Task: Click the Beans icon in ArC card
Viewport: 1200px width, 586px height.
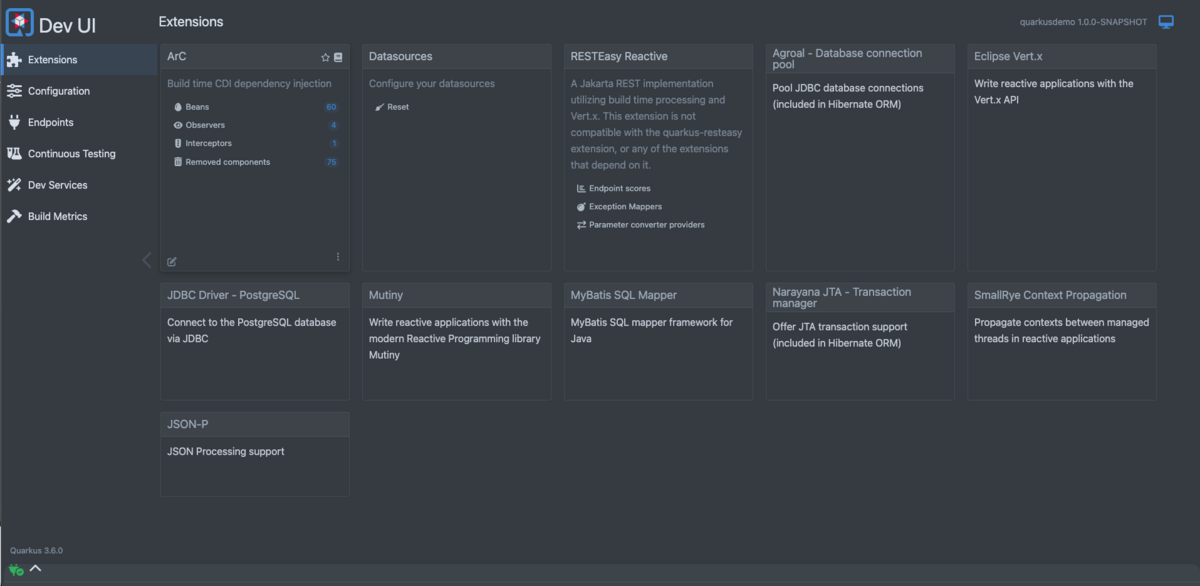Action: pyautogui.click(x=178, y=107)
